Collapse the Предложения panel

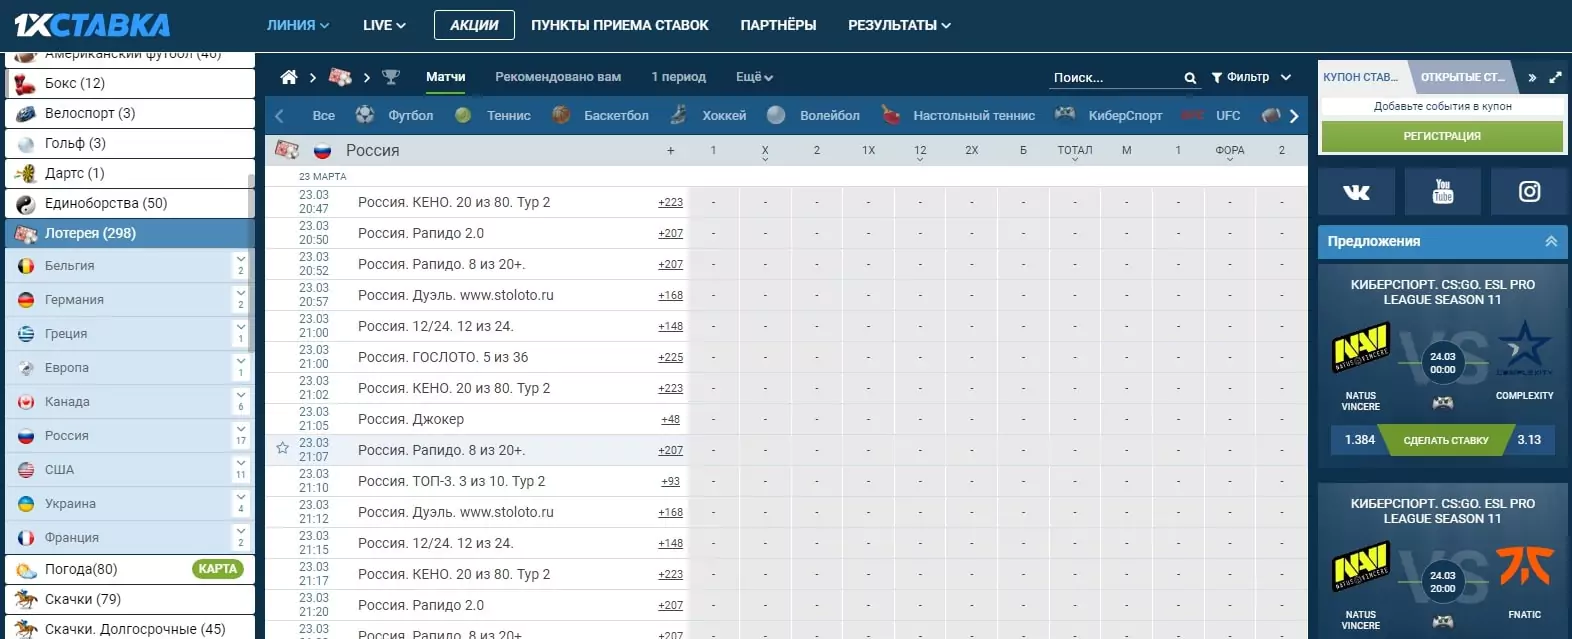pos(1551,241)
